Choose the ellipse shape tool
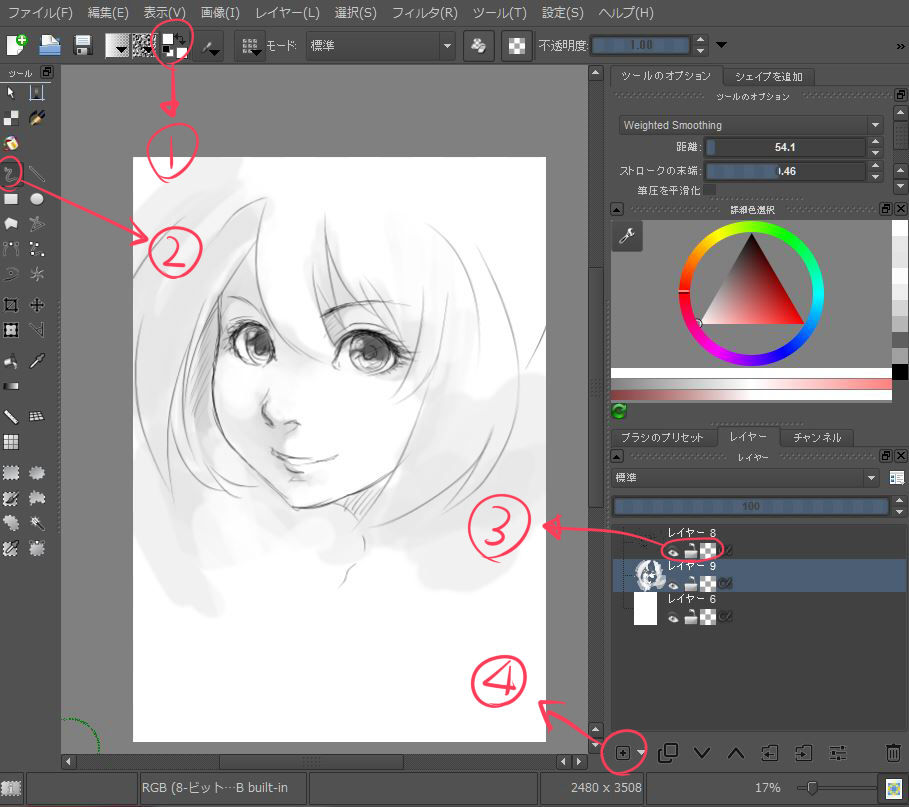Viewport: 909px width, 807px height. click(37, 198)
